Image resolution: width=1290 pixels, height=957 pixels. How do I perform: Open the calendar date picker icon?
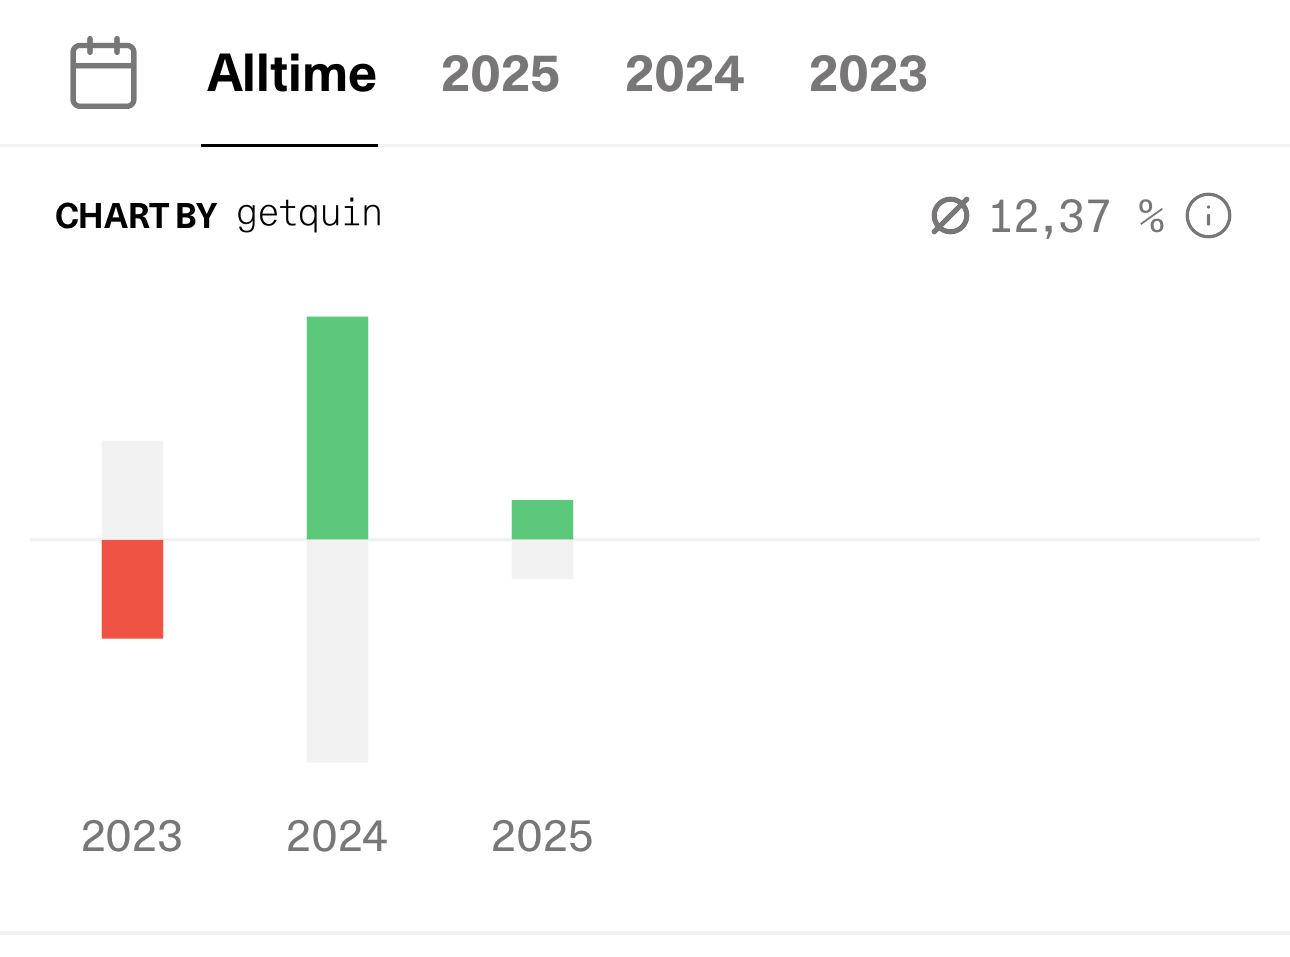click(x=103, y=73)
